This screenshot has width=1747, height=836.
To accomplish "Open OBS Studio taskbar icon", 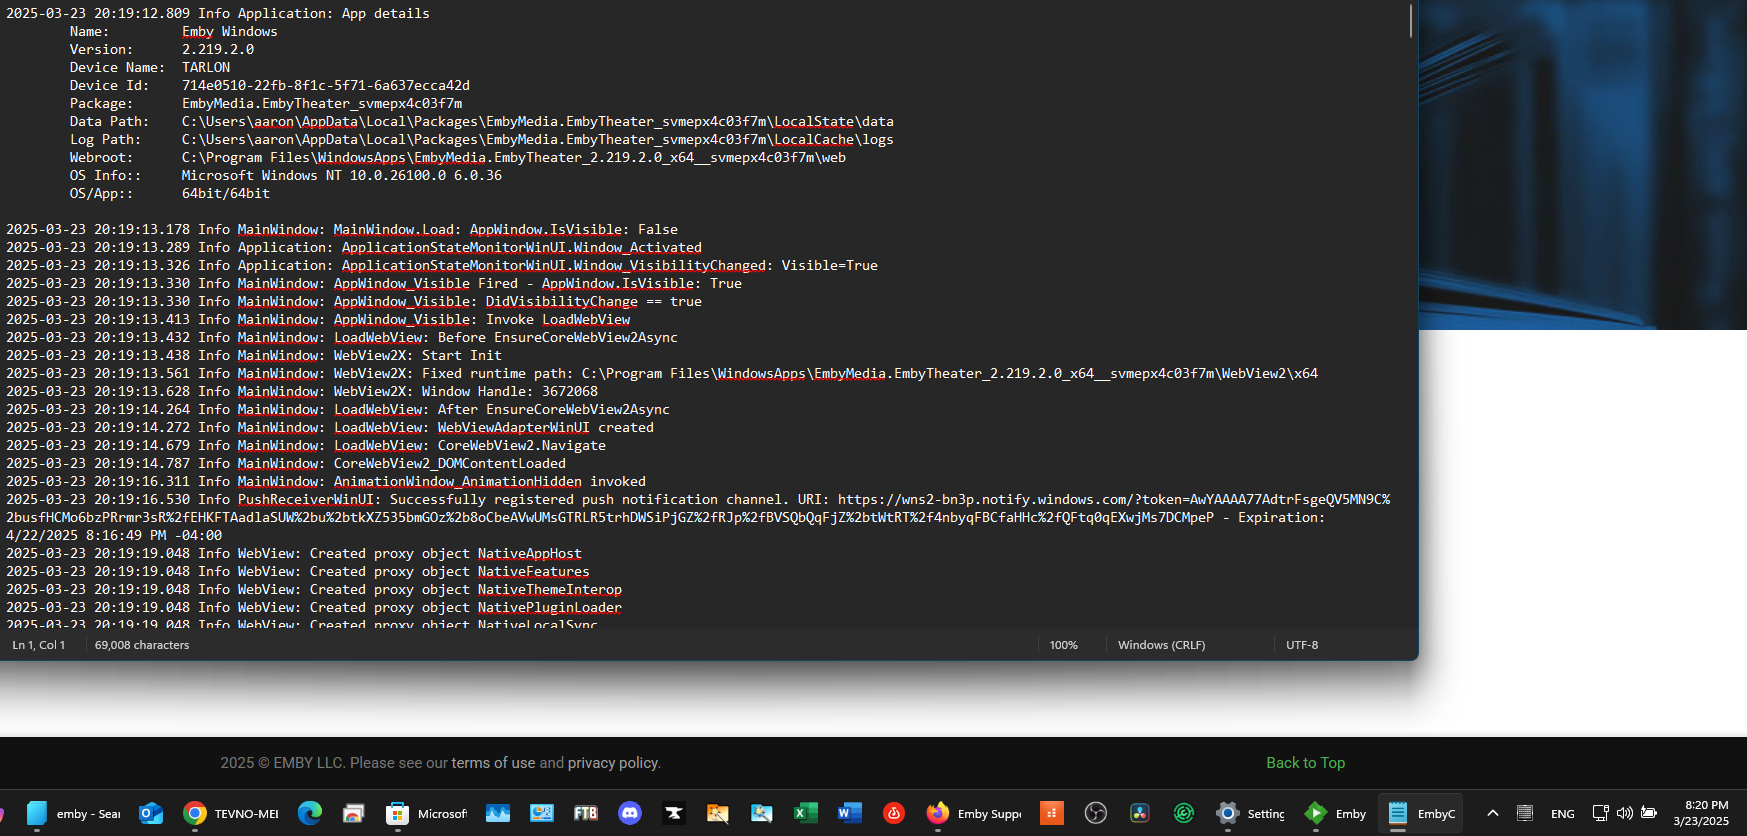I will (1096, 814).
